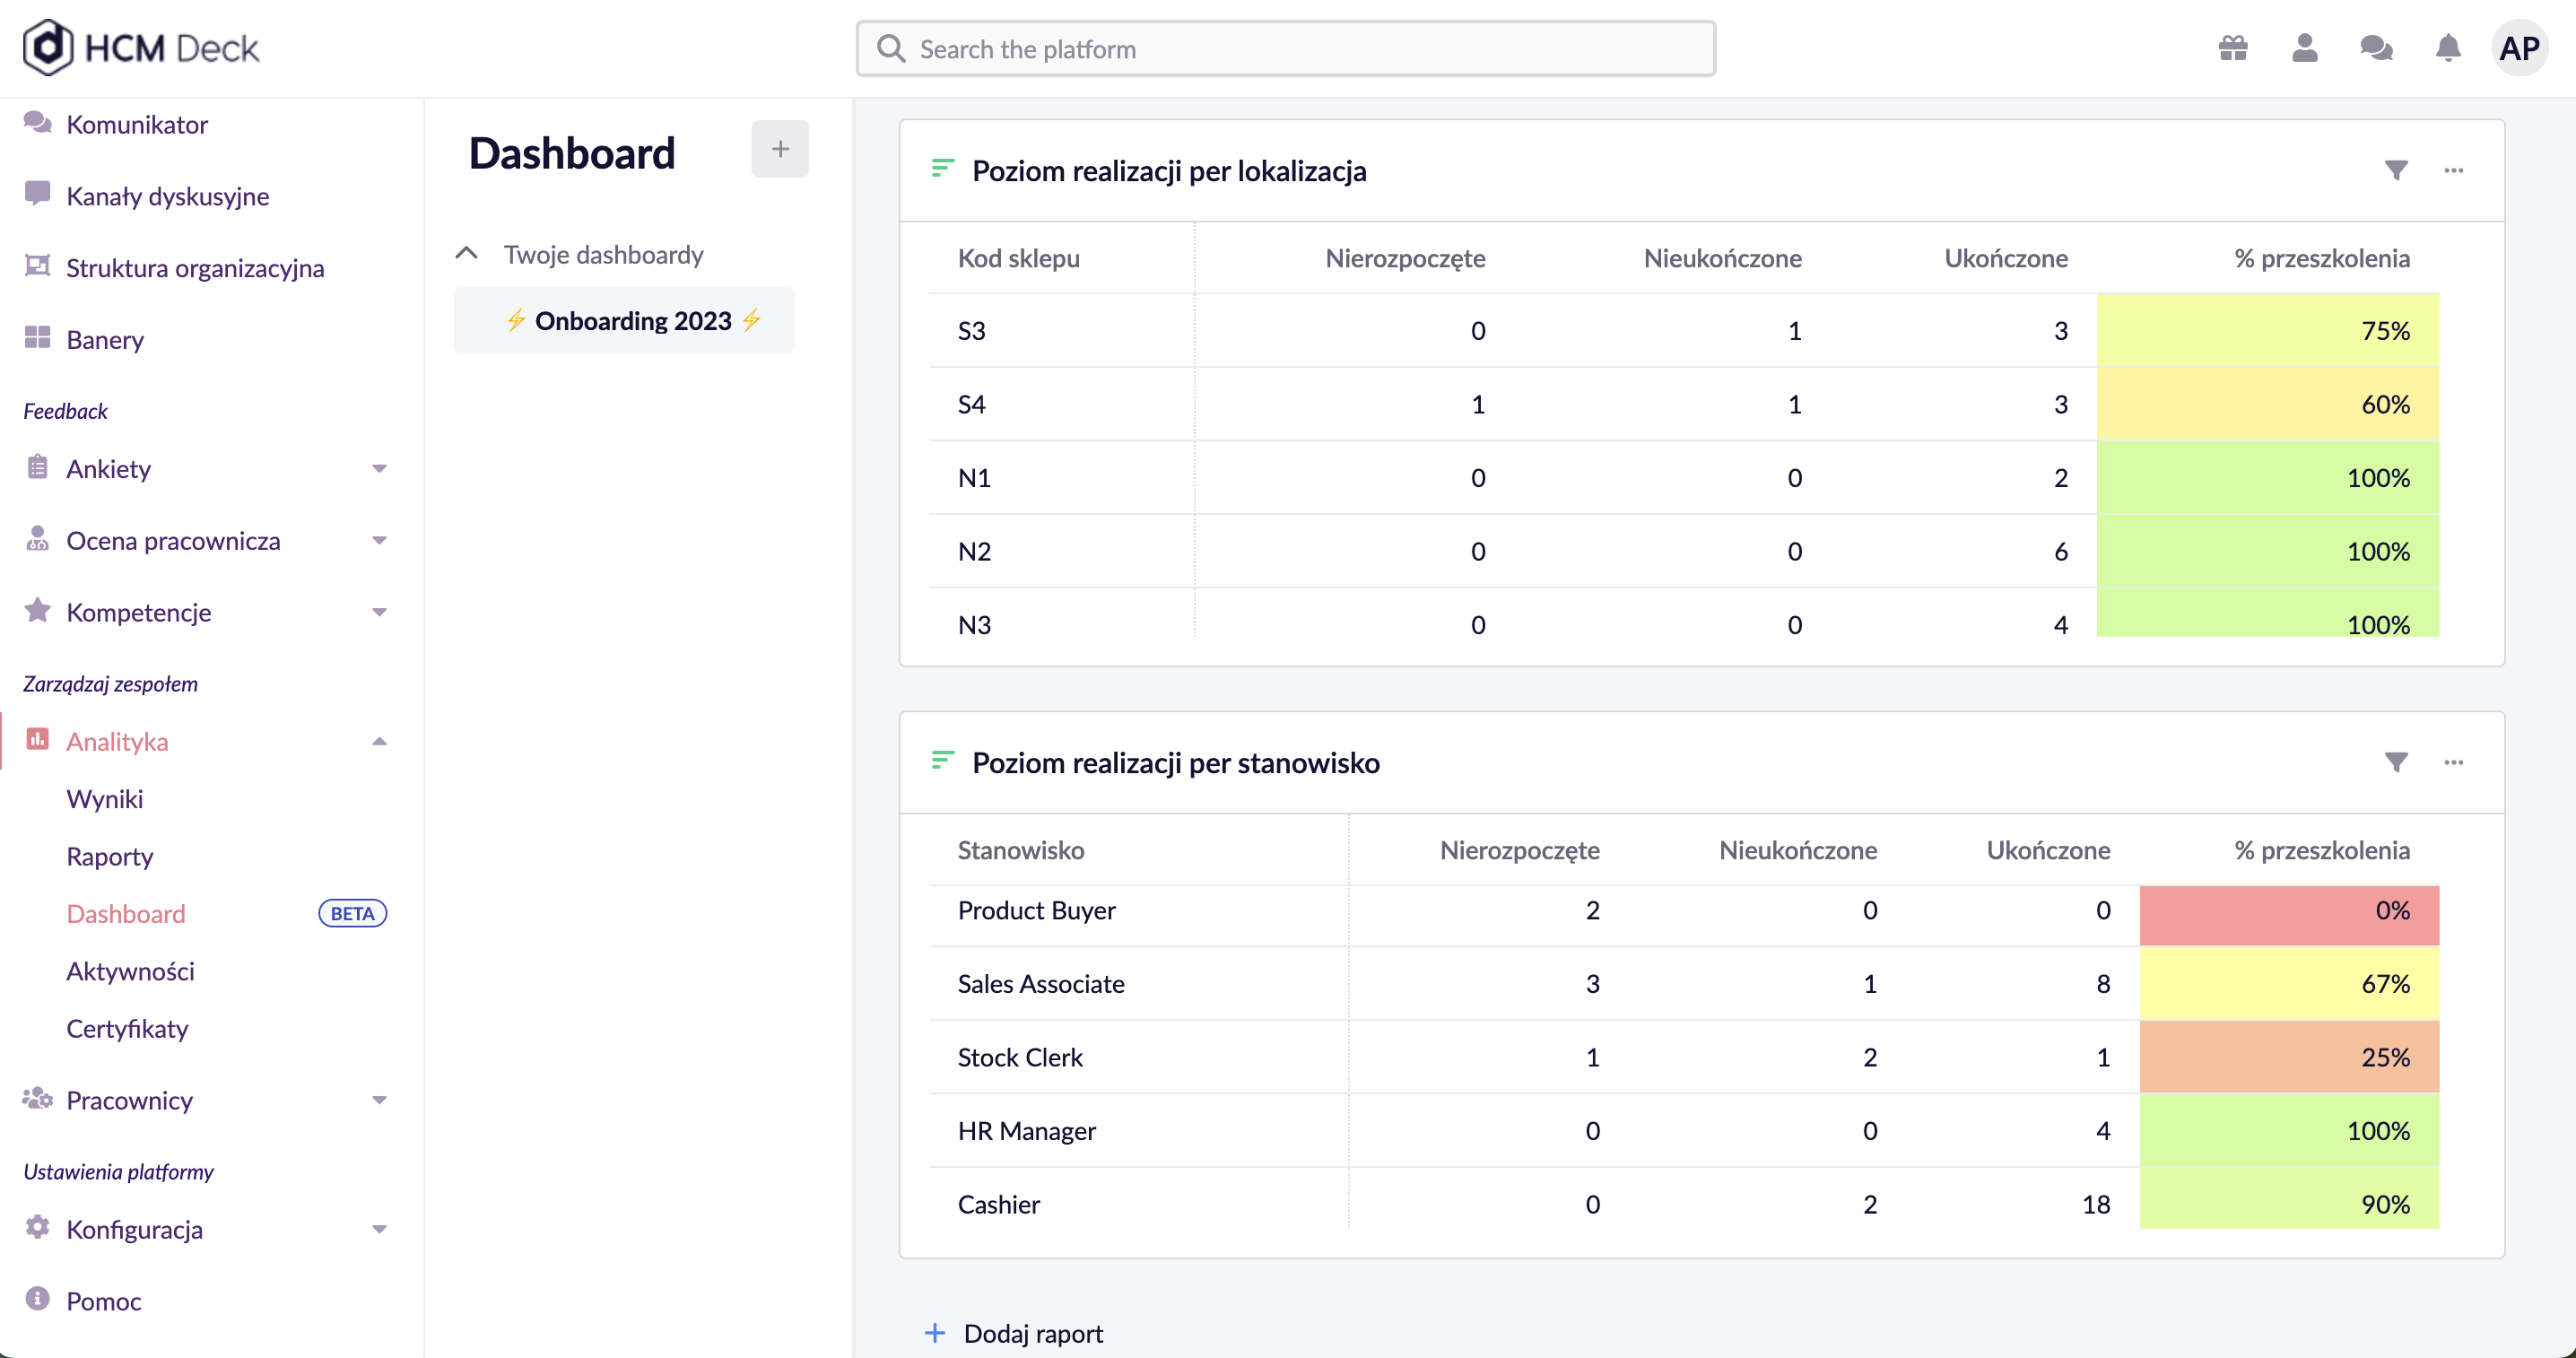Select Dashboard in the sidebar submenu
The height and width of the screenshot is (1358, 2576).
coord(126,913)
